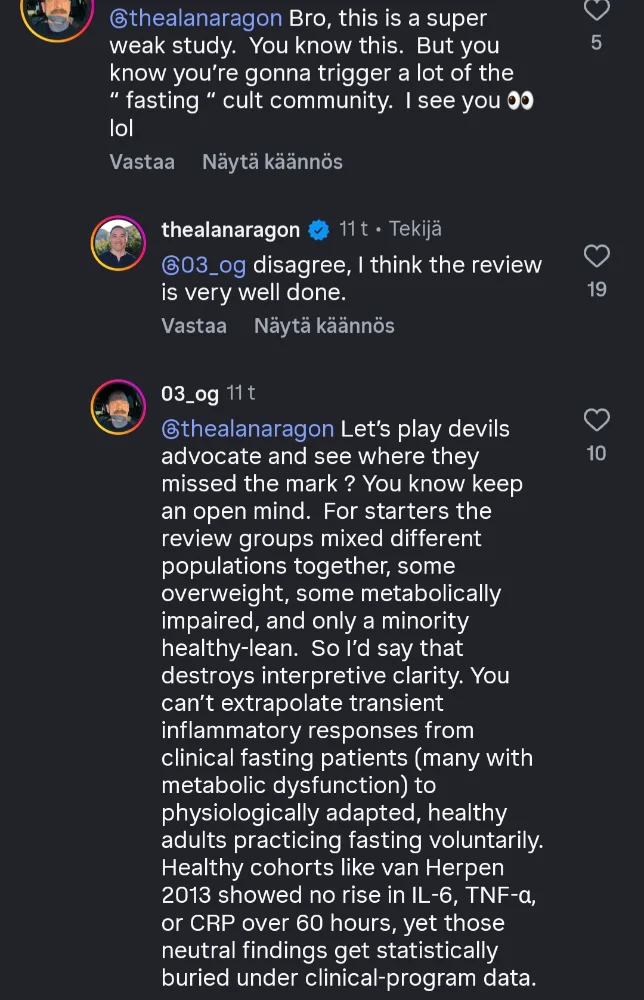This screenshot has width=644, height=1000.
Task: Open @thealanaragon mention in the top comment
Action: [x=196, y=18]
